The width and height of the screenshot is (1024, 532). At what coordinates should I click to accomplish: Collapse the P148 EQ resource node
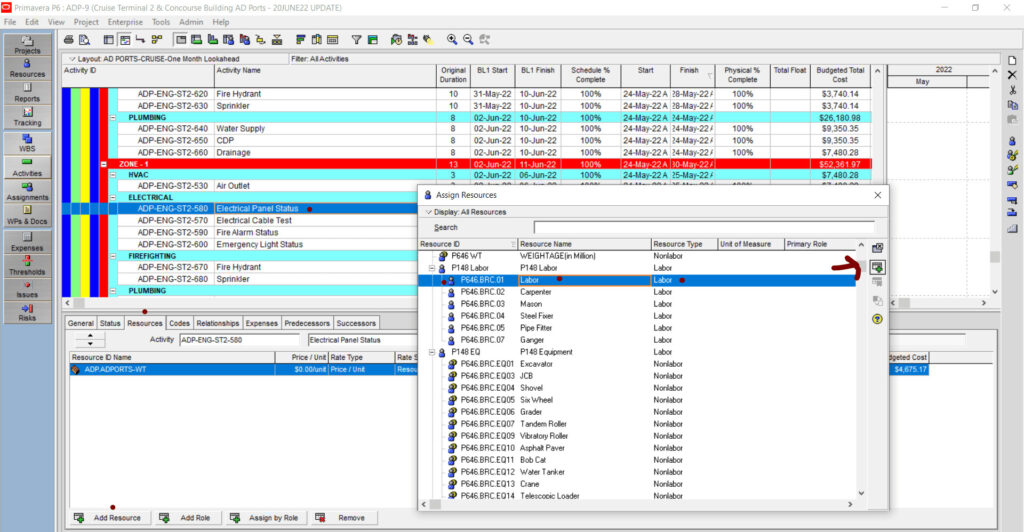432,352
